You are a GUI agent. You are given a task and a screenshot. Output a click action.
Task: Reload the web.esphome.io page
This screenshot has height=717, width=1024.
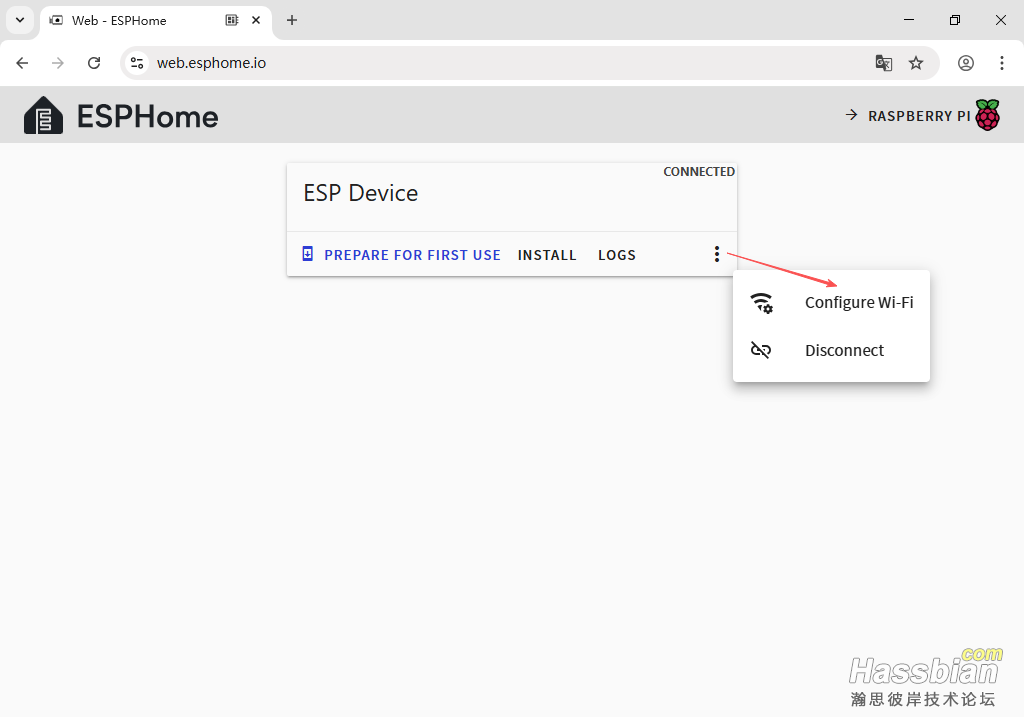94,63
